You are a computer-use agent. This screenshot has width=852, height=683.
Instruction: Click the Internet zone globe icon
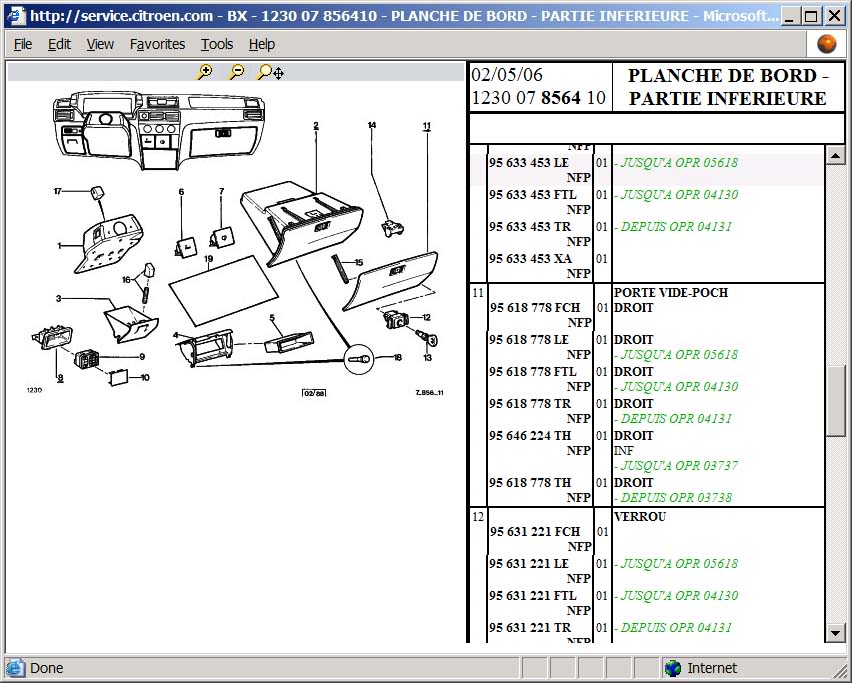click(673, 668)
